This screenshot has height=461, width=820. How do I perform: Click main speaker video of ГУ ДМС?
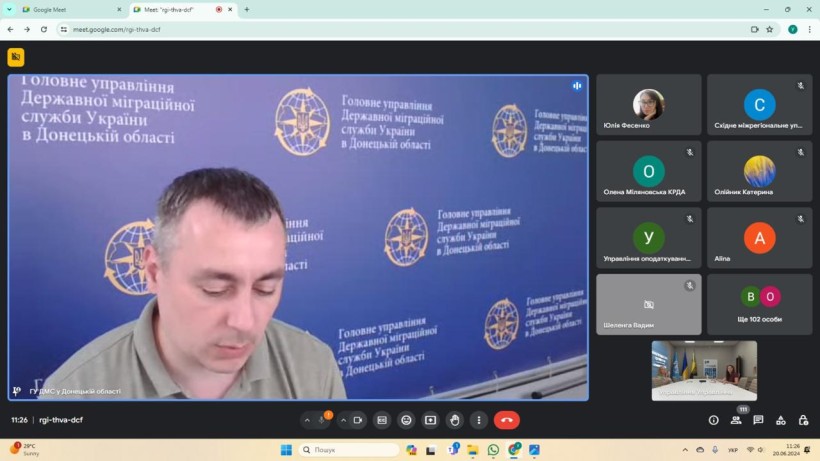tap(298, 238)
